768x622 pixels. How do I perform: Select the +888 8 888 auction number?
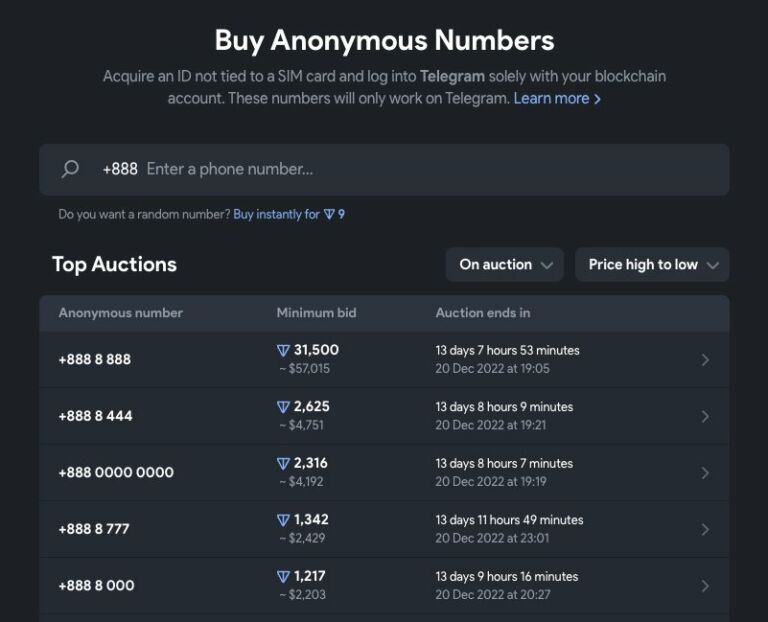tap(95, 359)
